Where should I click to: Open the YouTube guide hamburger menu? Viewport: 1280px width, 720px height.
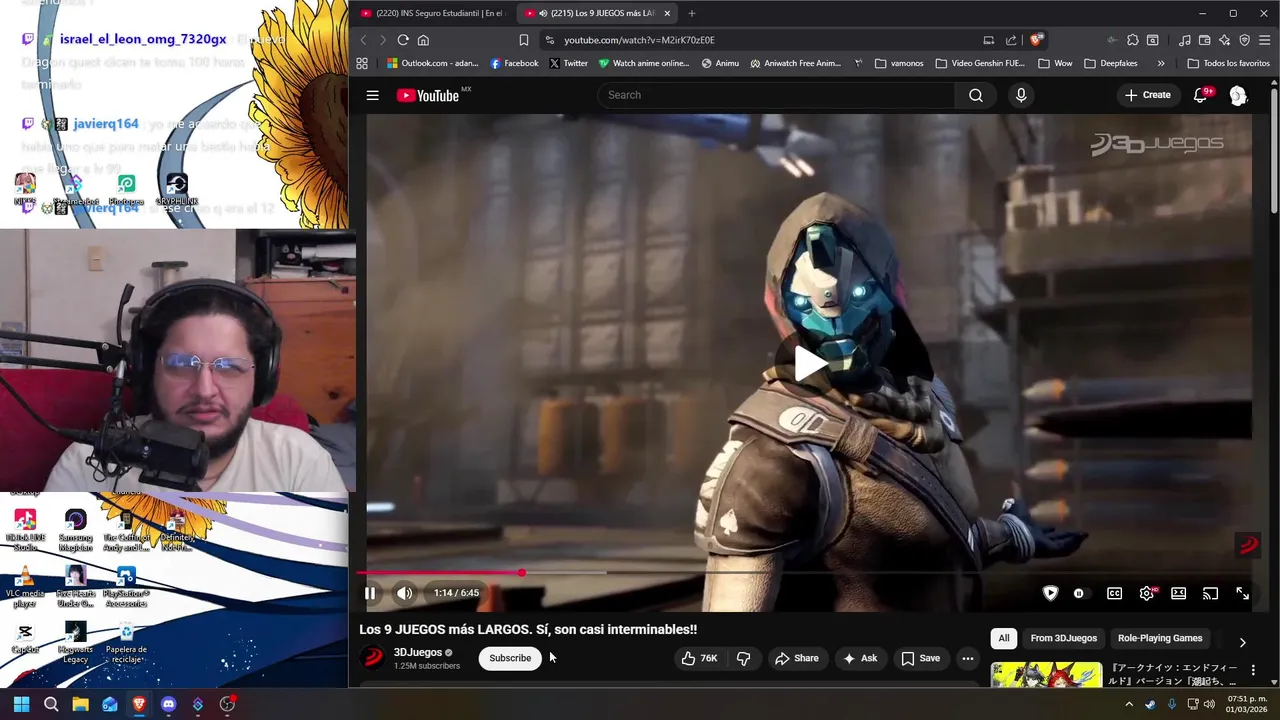point(372,96)
